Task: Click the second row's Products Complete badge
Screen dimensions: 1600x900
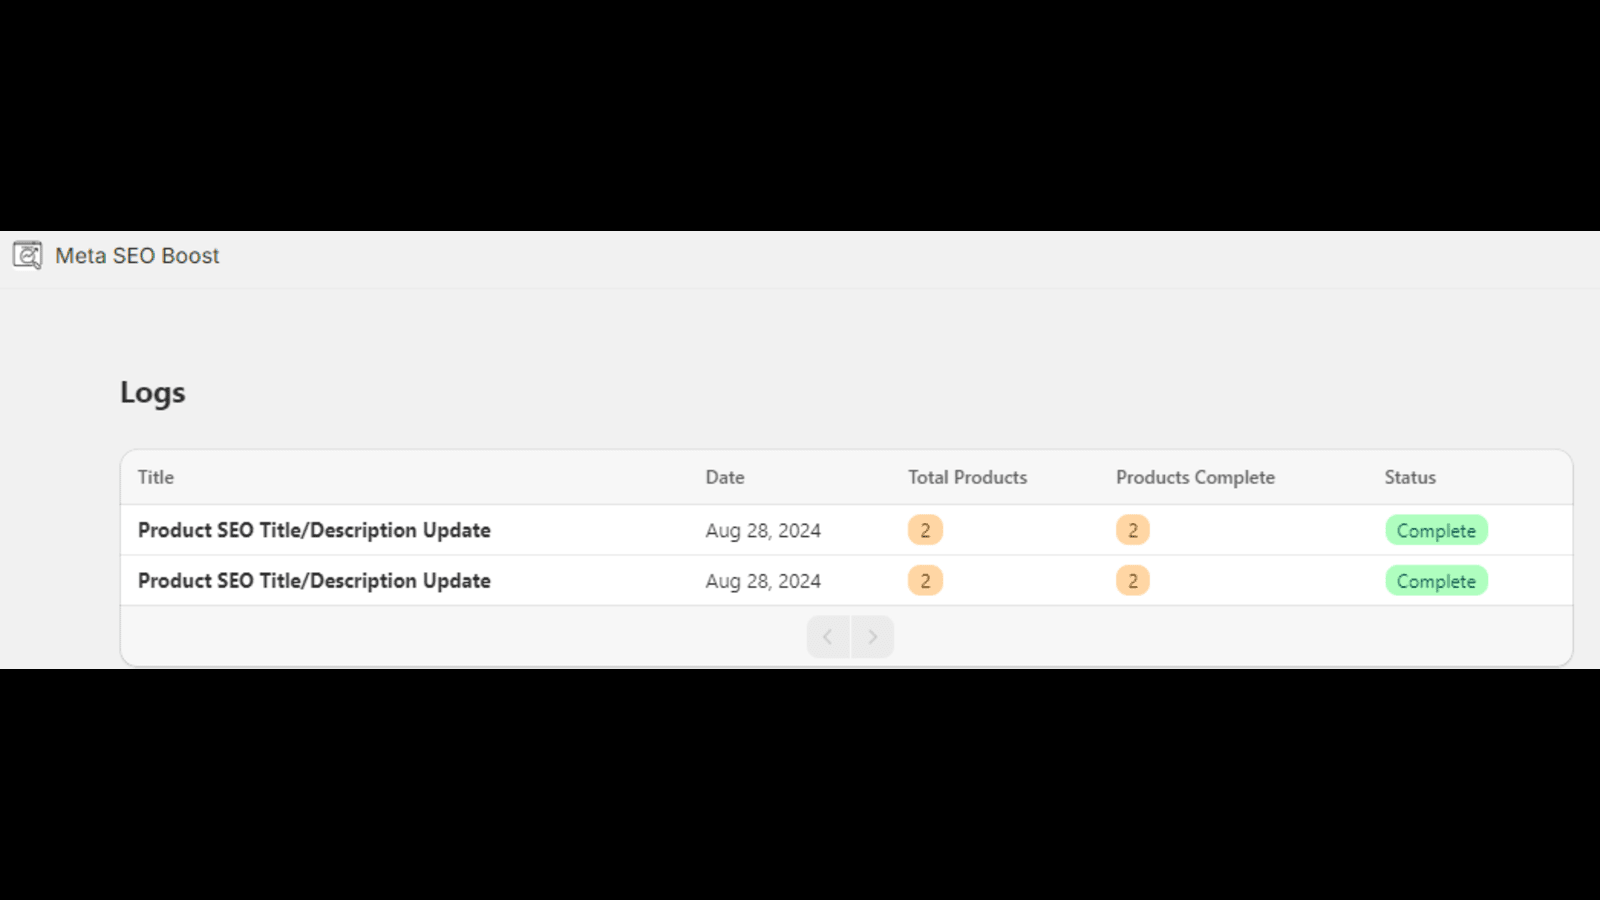Action: (x=1133, y=581)
